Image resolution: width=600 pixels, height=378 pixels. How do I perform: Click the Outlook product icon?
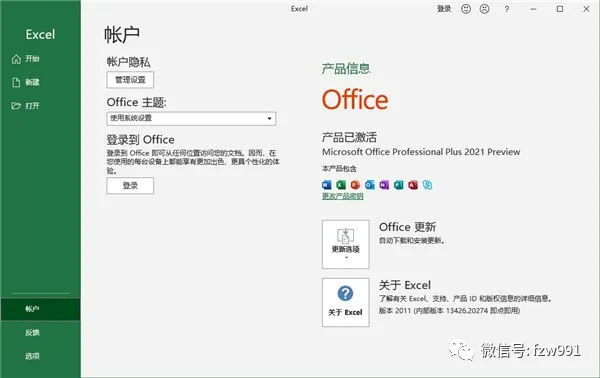tap(370, 185)
